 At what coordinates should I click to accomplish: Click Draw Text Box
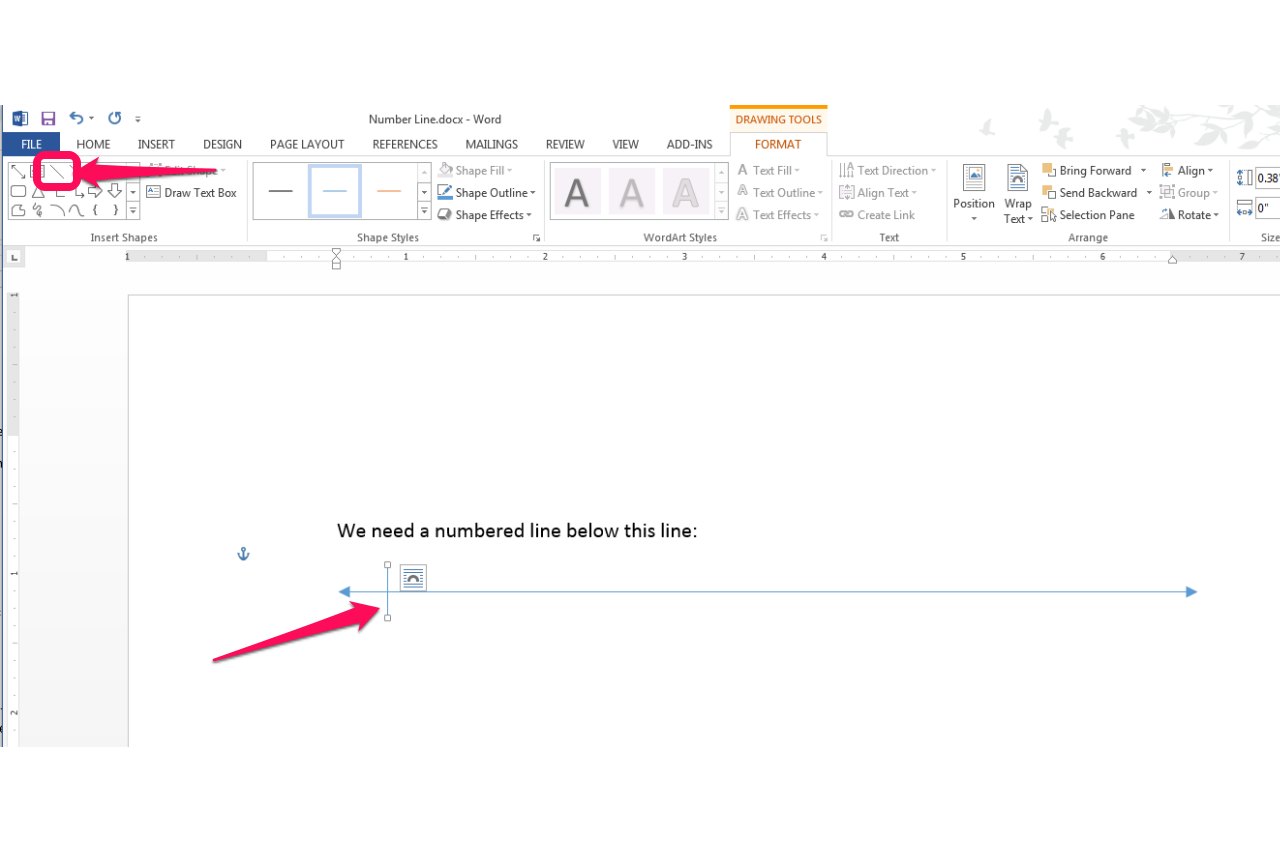point(192,192)
